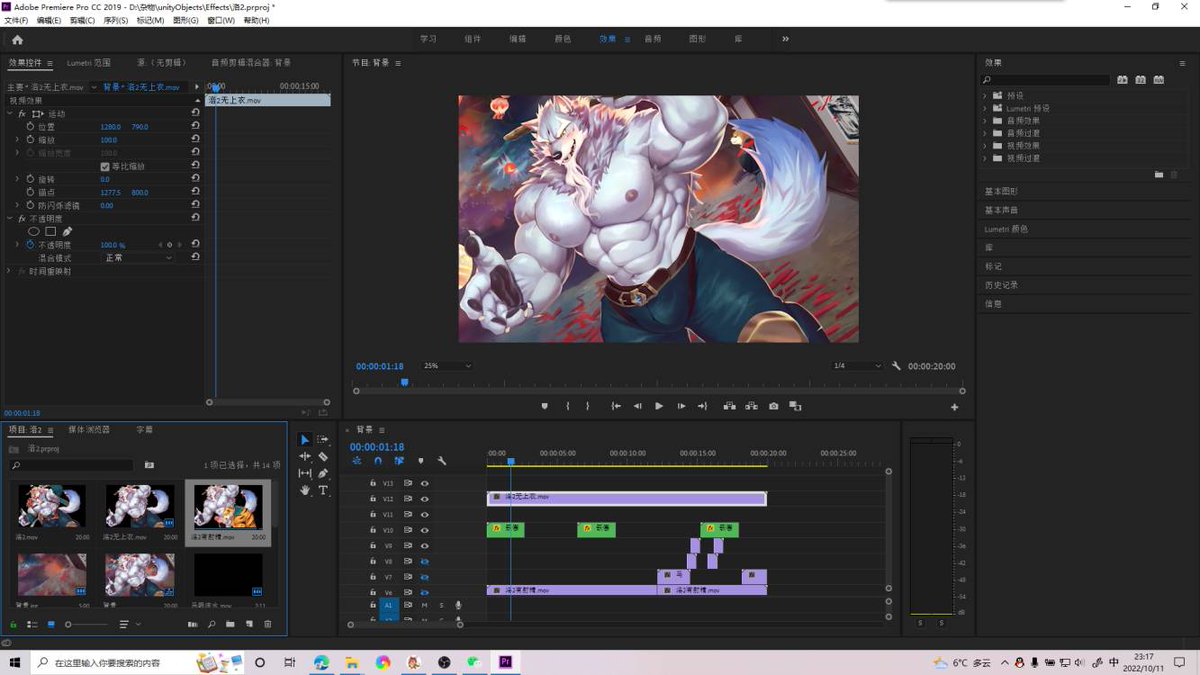The height and width of the screenshot is (675, 1200).
Task: Toggle Linked Selection in timeline
Action: click(x=399, y=461)
